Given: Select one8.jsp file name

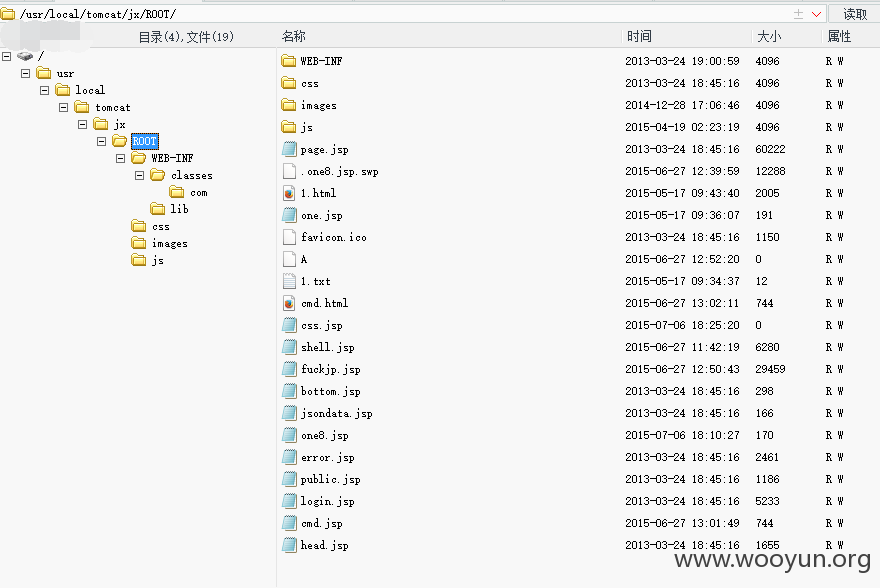Looking at the screenshot, I should tap(324, 435).
